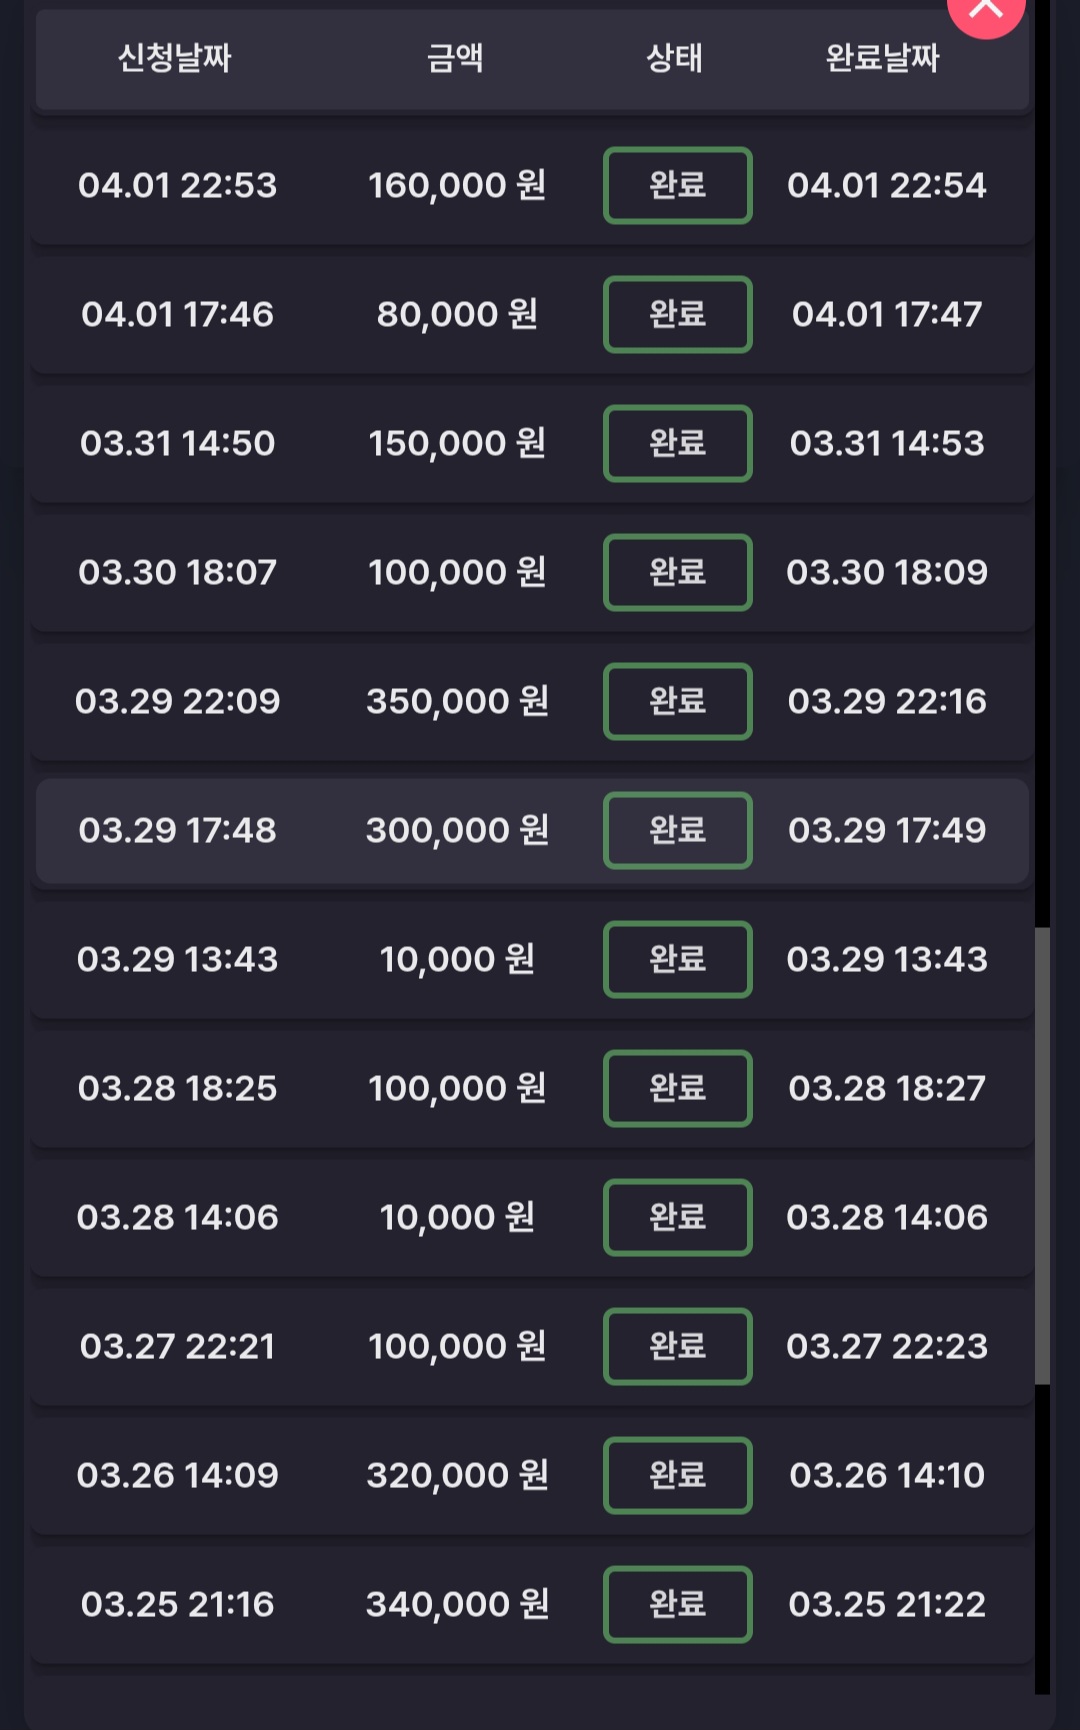
Task: Click the 완료날짜 column header
Action: [x=883, y=58]
